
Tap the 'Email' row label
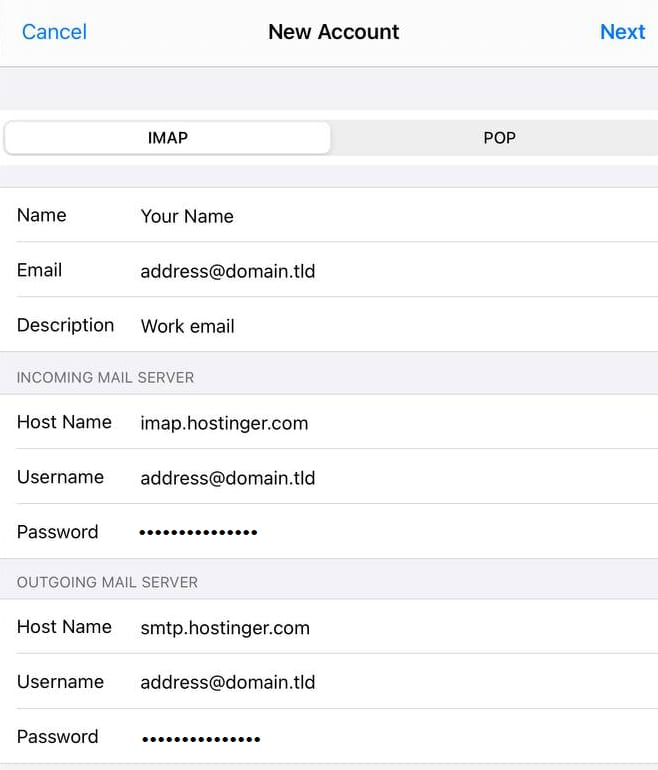pos(40,270)
